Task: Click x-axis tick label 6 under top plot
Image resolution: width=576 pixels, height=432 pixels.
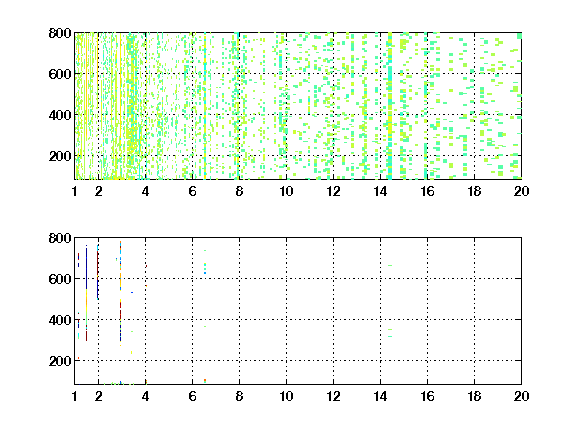Action: tap(192, 191)
